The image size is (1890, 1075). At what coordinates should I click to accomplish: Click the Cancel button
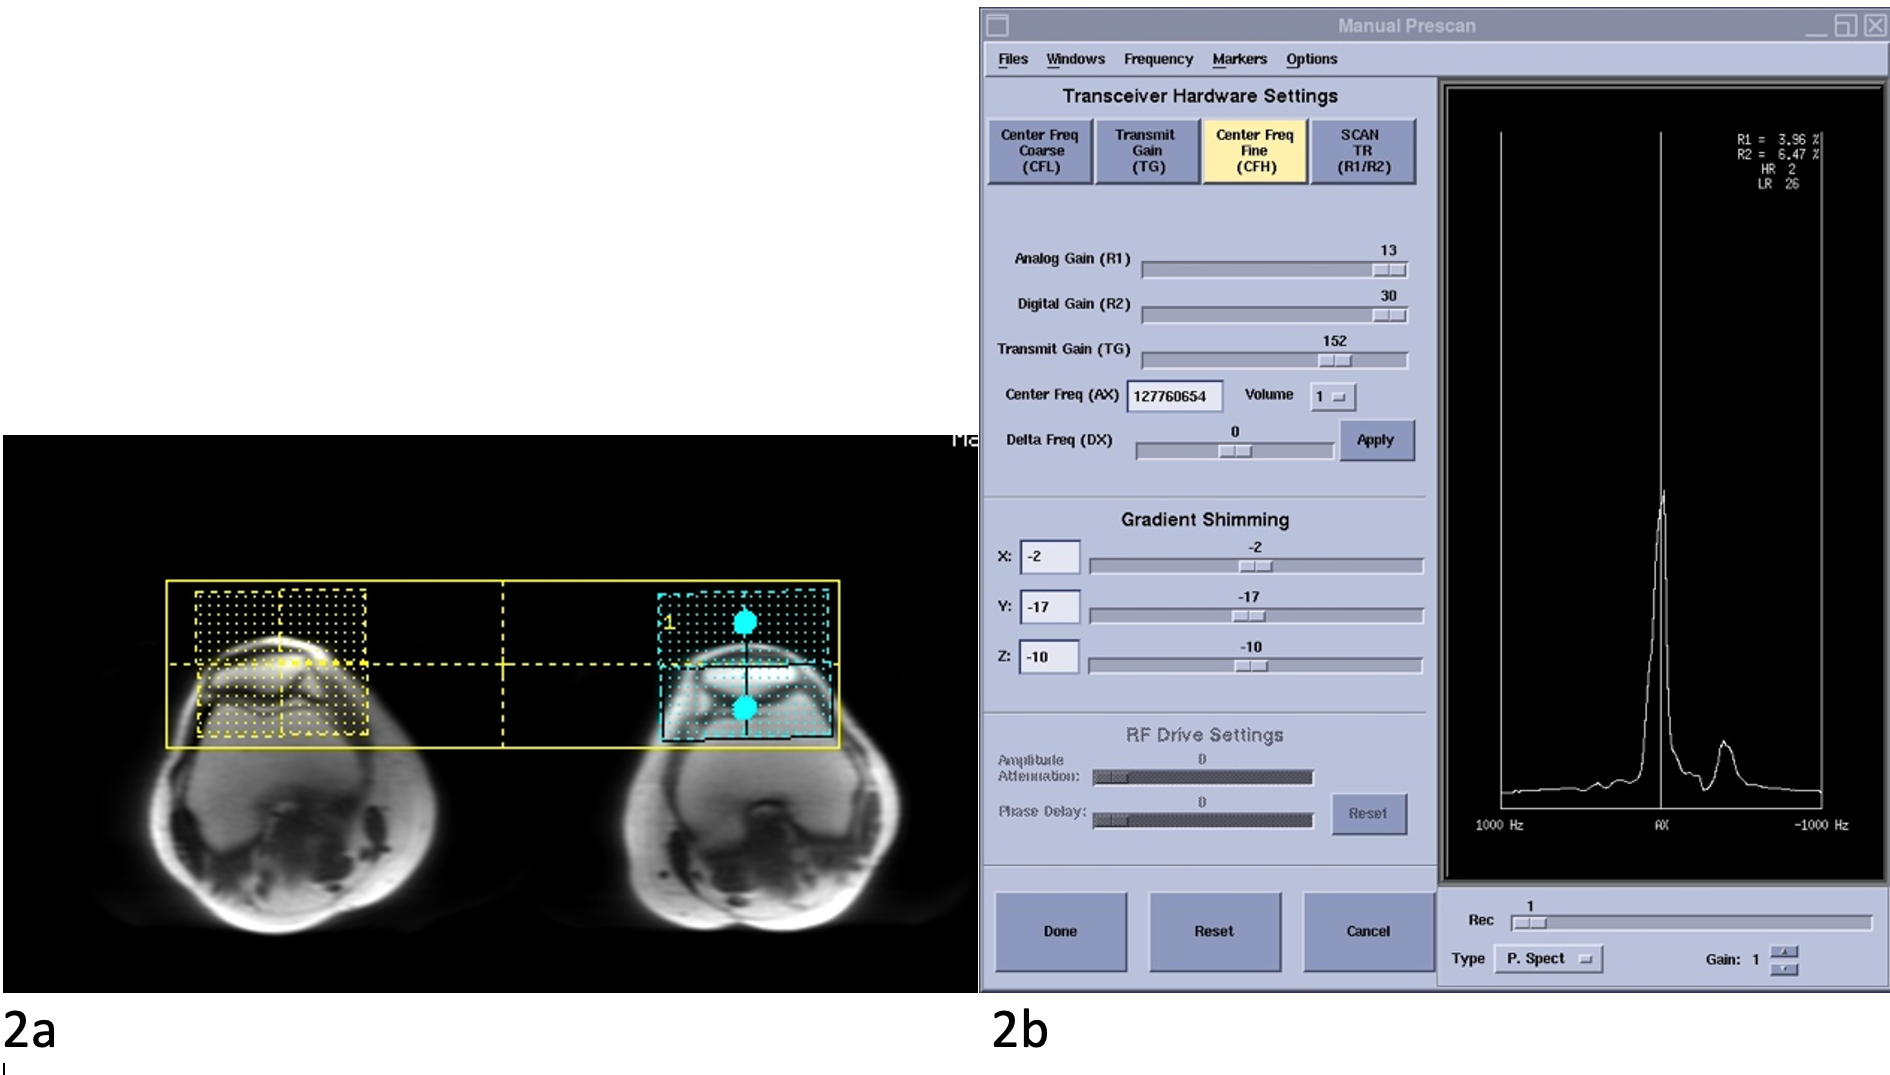click(x=1367, y=931)
